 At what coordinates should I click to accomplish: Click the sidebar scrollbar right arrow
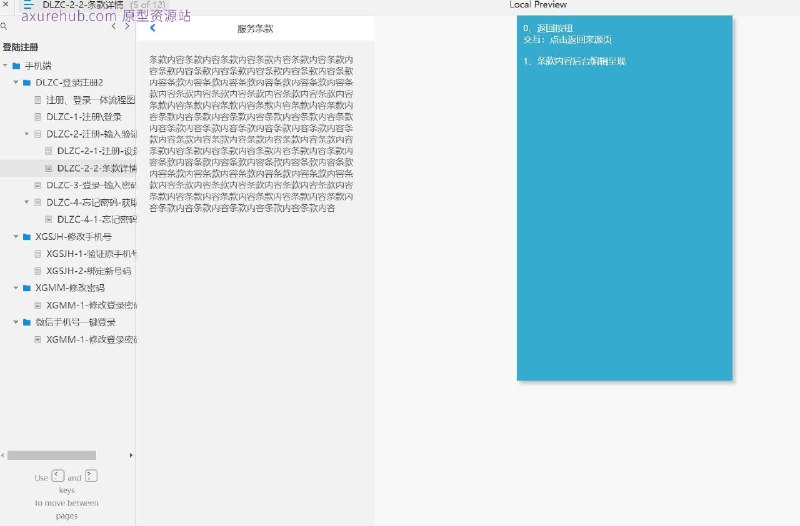pos(131,455)
